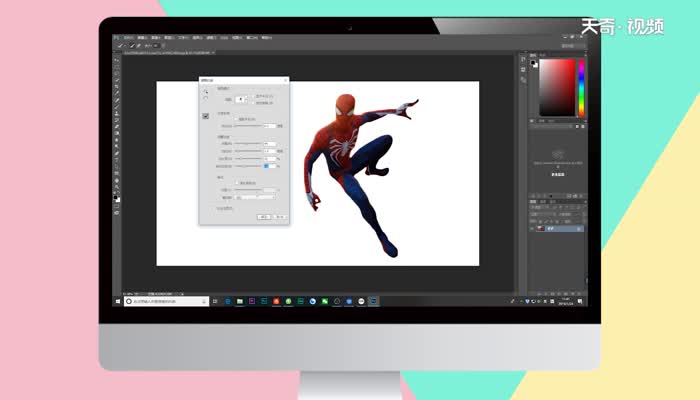Click the foreground color swatch in the Color panel
This screenshot has height=400, width=700.
(x=533, y=63)
